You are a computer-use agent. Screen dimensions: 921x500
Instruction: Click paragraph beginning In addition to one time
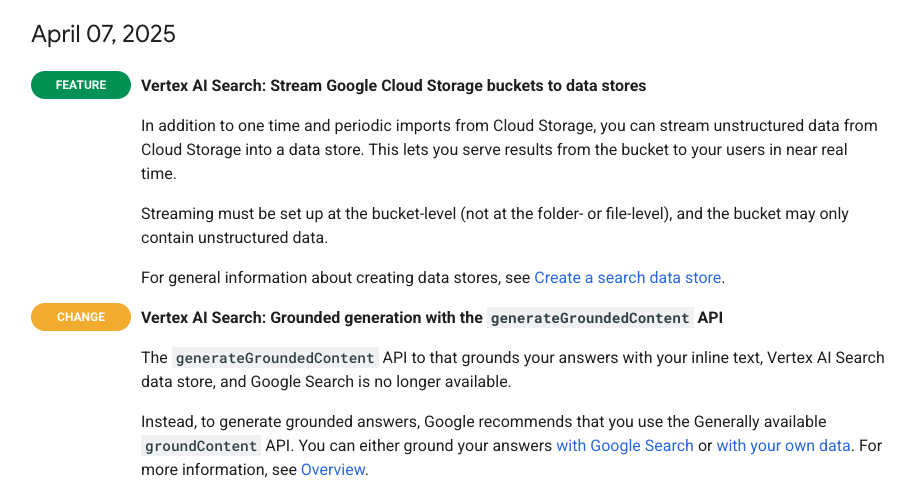pos(509,150)
